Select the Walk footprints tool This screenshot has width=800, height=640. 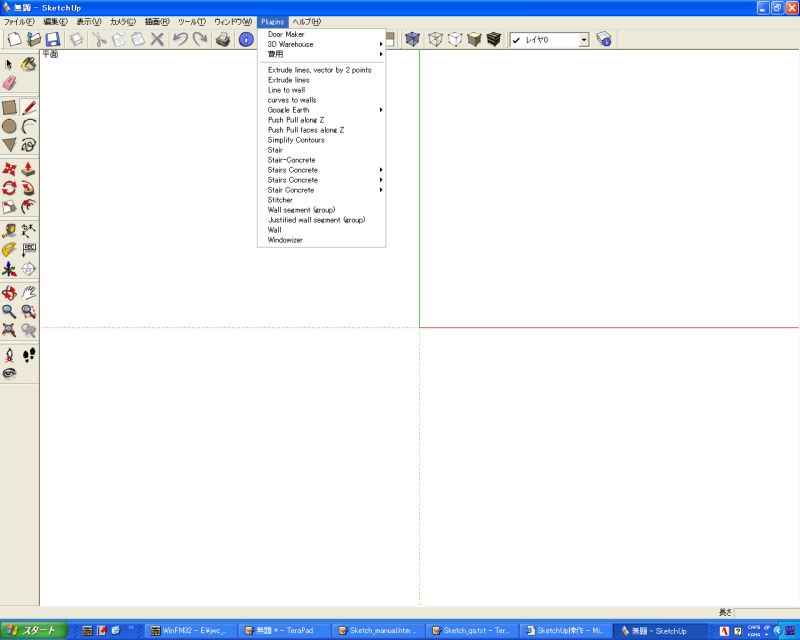point(29,354)
